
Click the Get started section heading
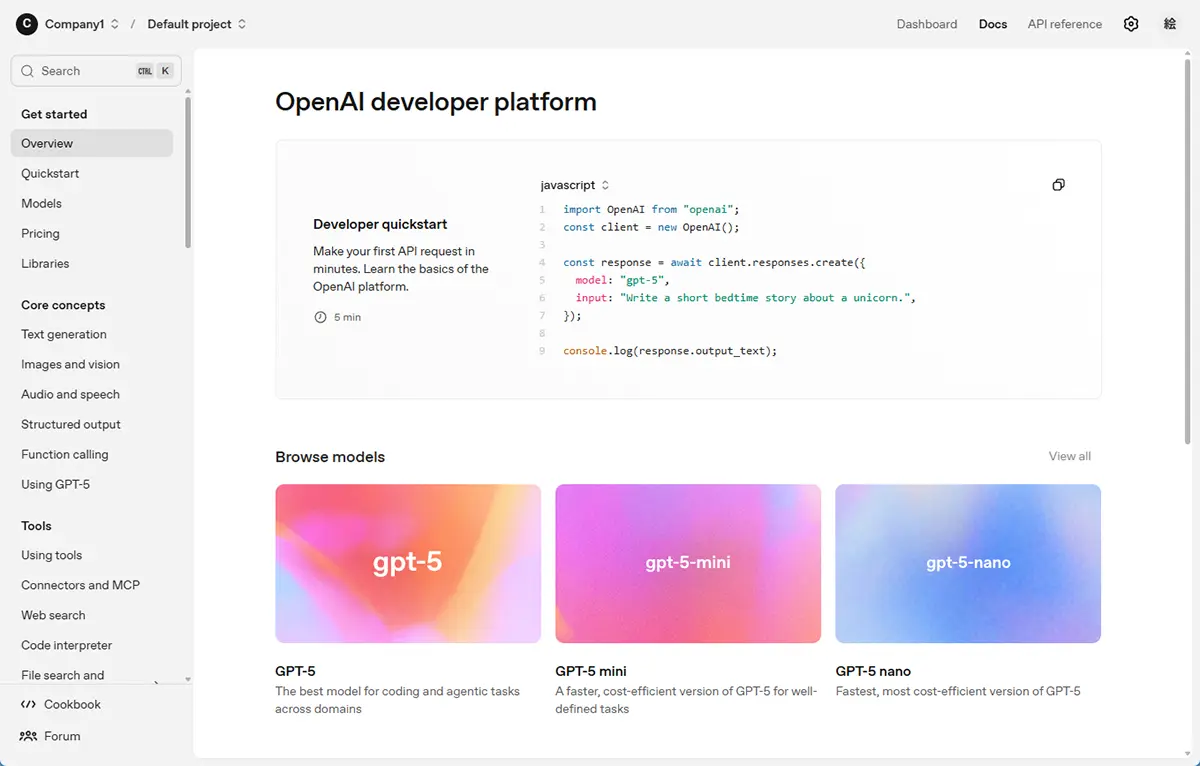point(54,114)
